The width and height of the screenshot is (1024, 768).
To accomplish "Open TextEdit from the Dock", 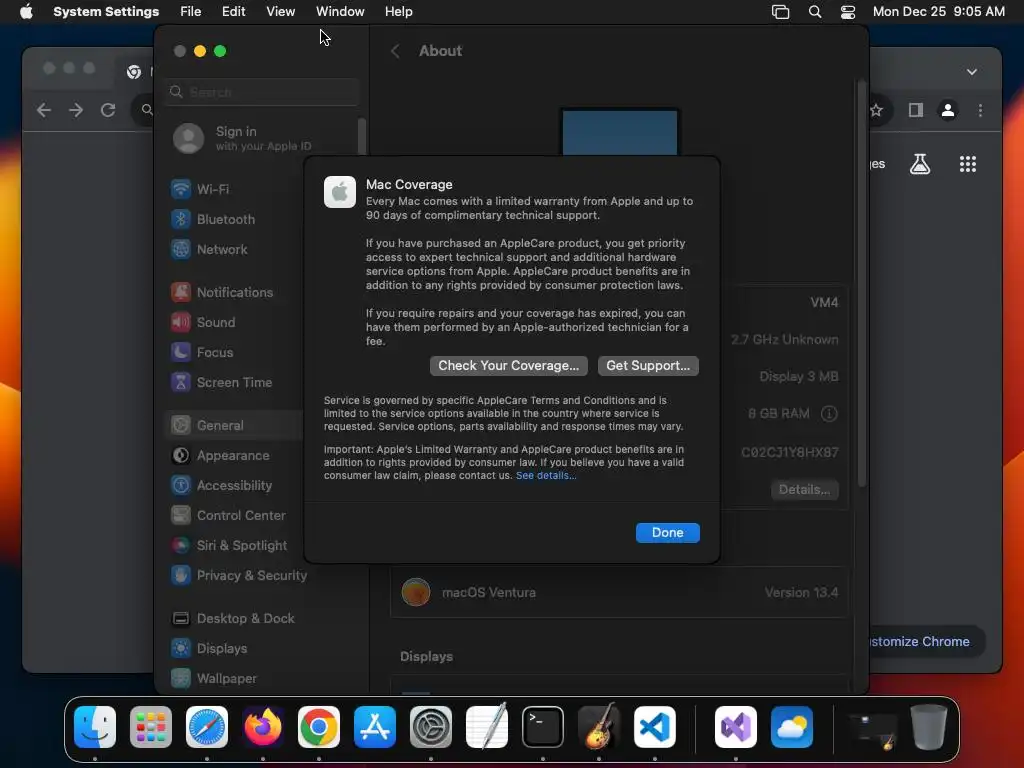I will tap(487, 727).
